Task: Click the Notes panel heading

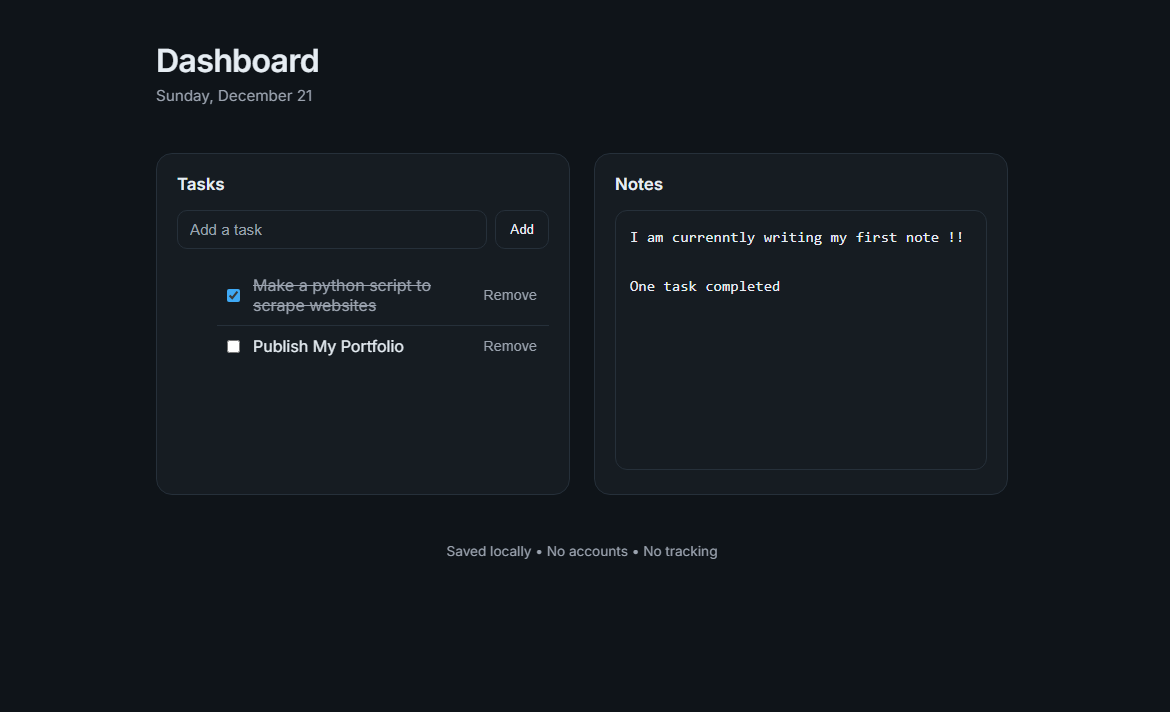Action: click(x=638, y=184)
